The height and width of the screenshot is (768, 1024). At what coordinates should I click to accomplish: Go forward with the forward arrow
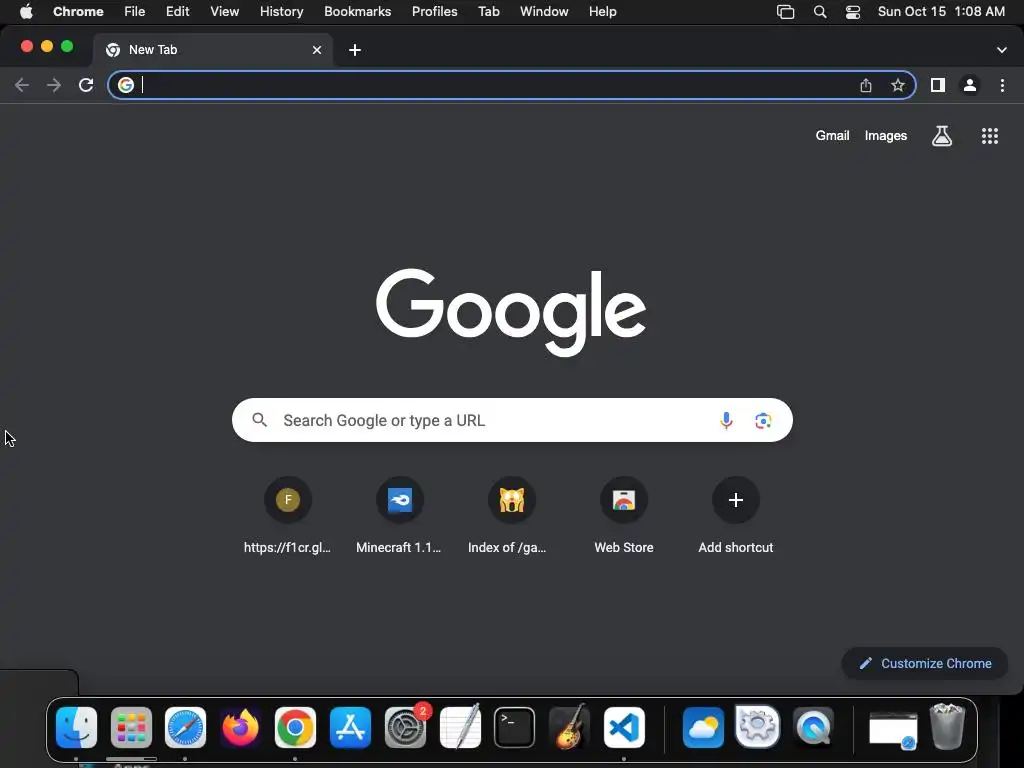pos(54,85)
